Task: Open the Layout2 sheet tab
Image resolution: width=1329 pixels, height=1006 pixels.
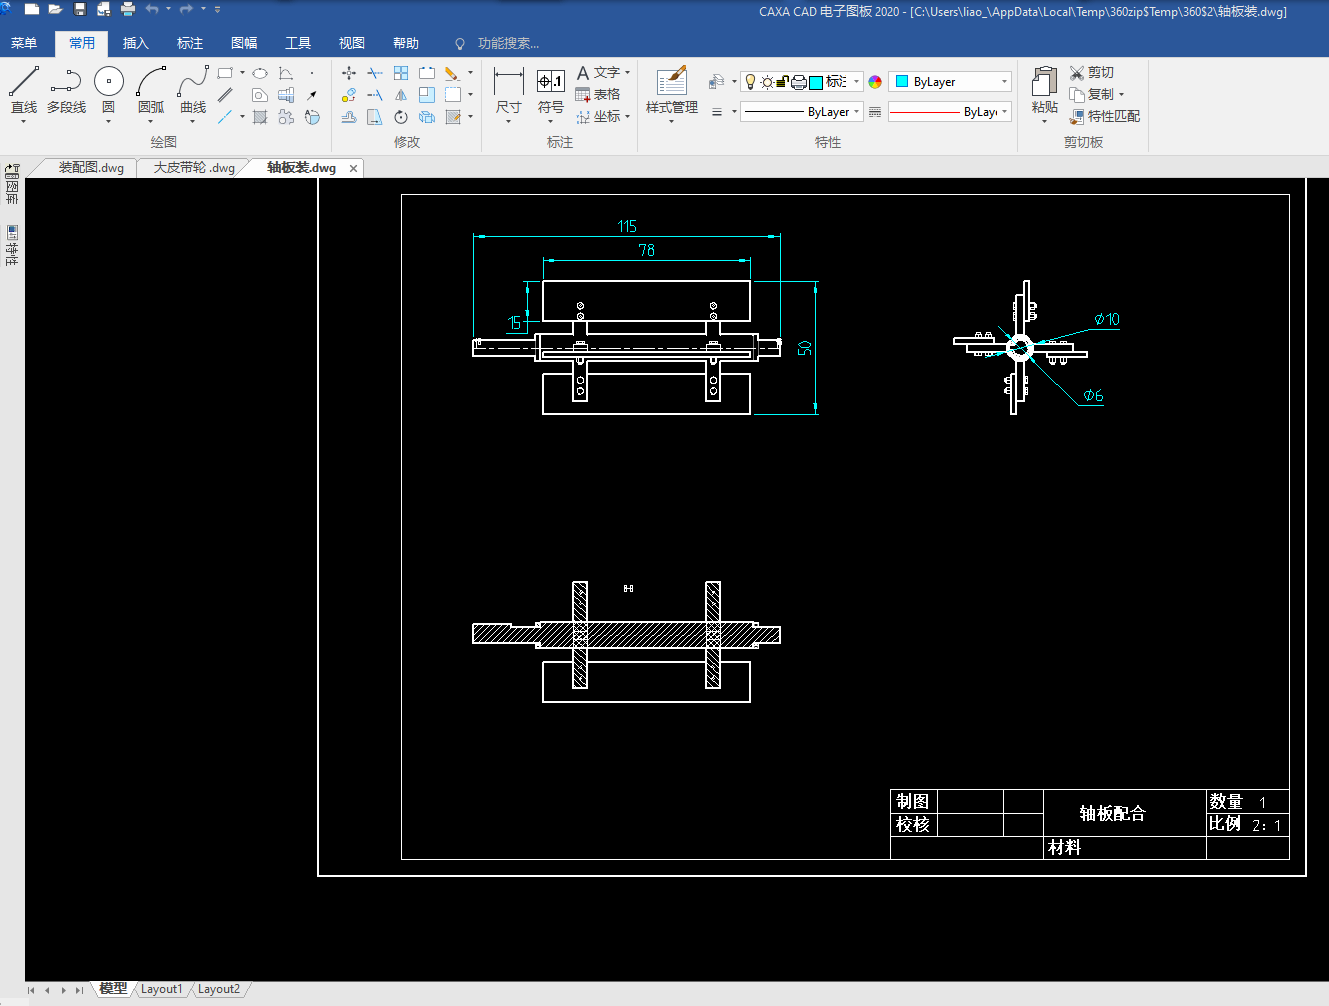Action: click(218, 989)
